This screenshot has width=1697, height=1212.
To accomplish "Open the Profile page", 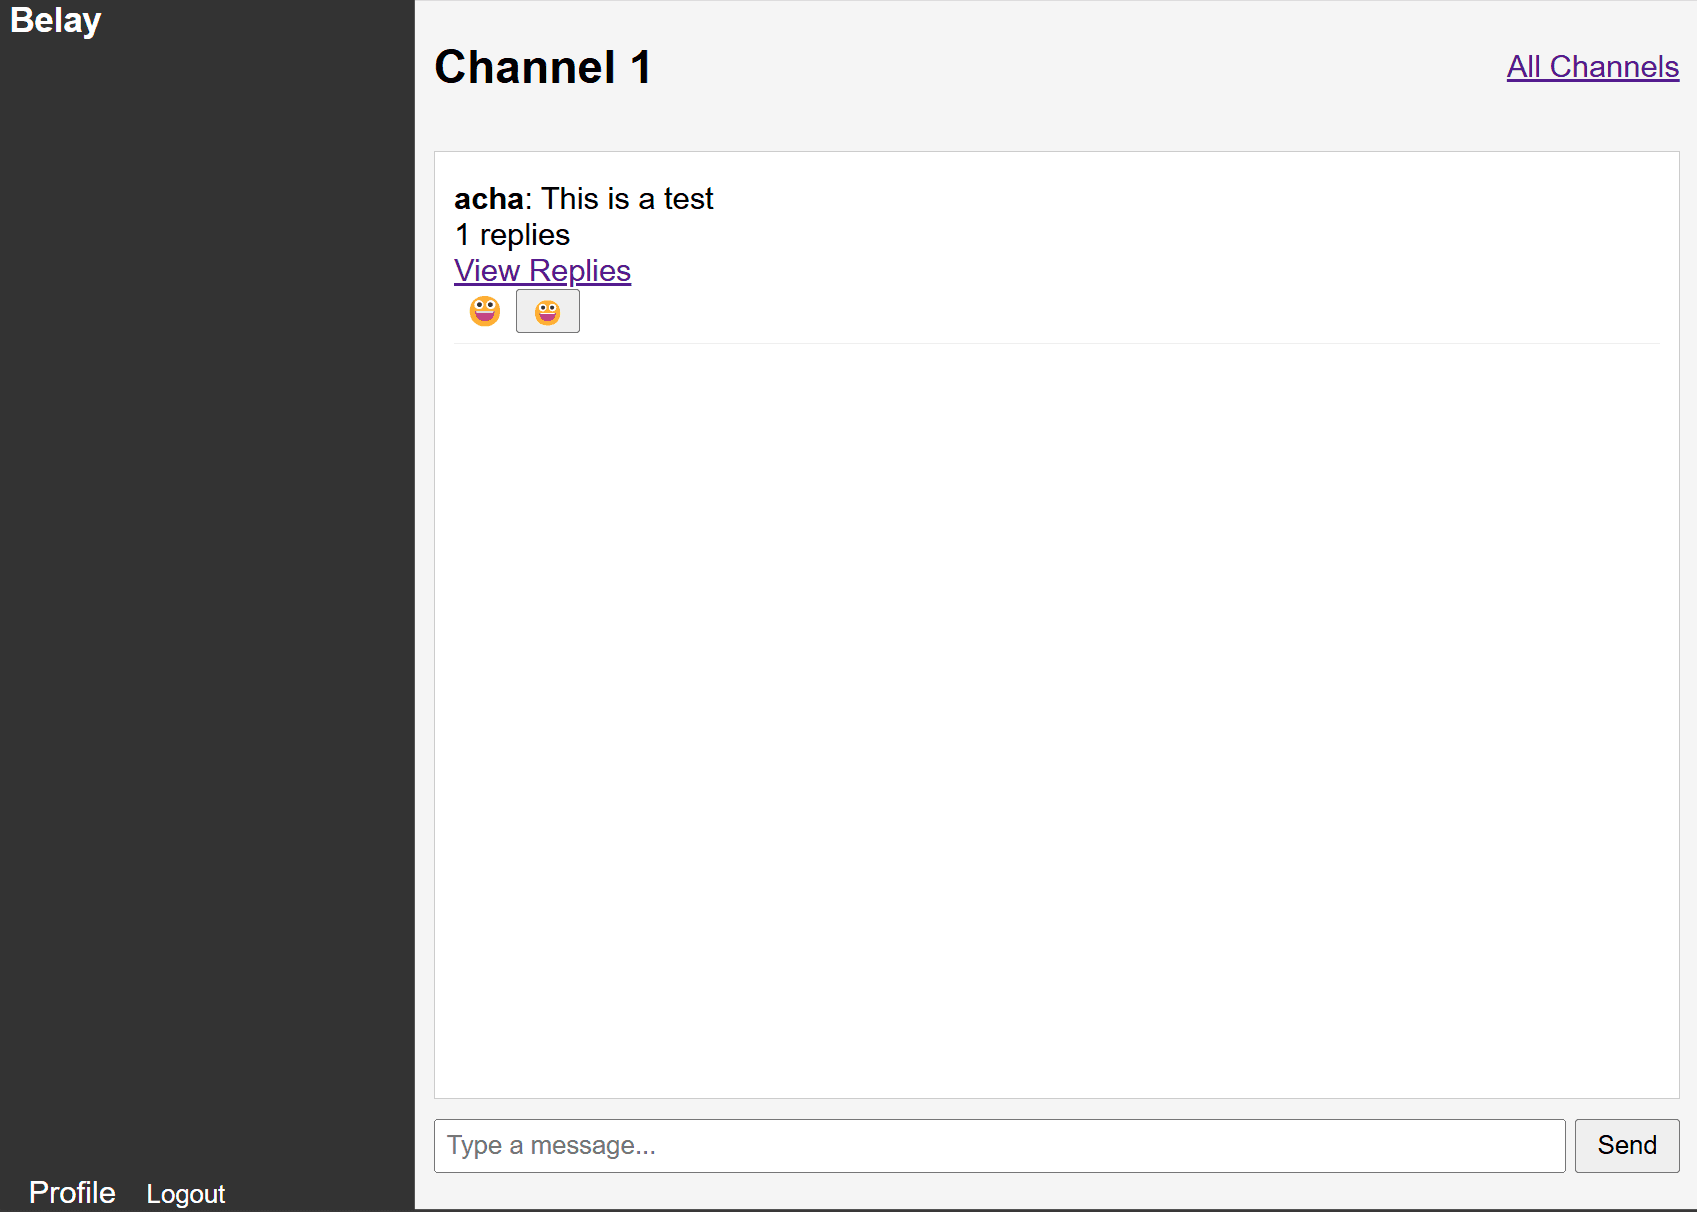I will (71, 1191).
